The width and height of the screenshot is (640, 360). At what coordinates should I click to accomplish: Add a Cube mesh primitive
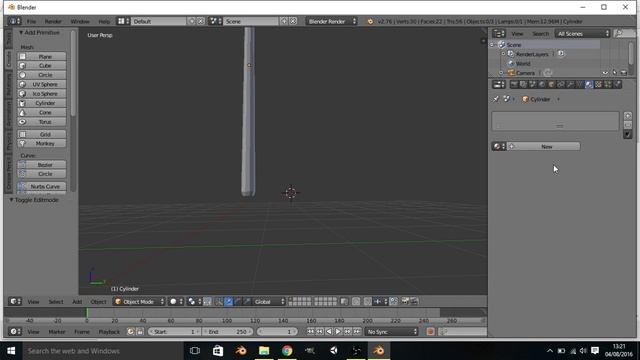point(42,66)
